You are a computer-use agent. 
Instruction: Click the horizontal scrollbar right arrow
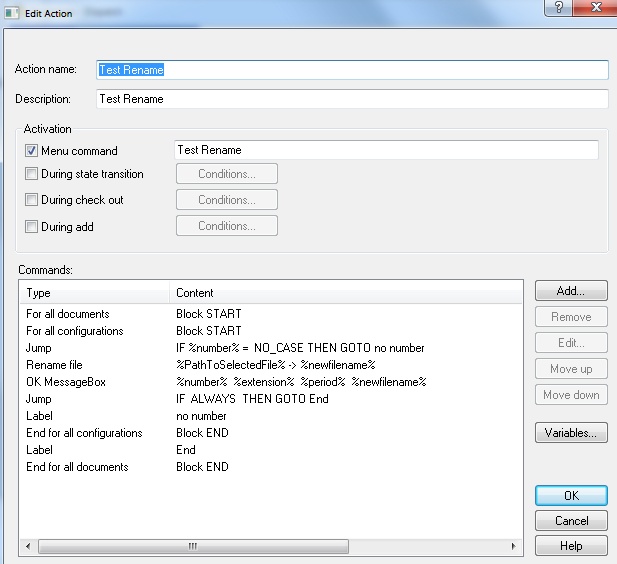[514, 546]
